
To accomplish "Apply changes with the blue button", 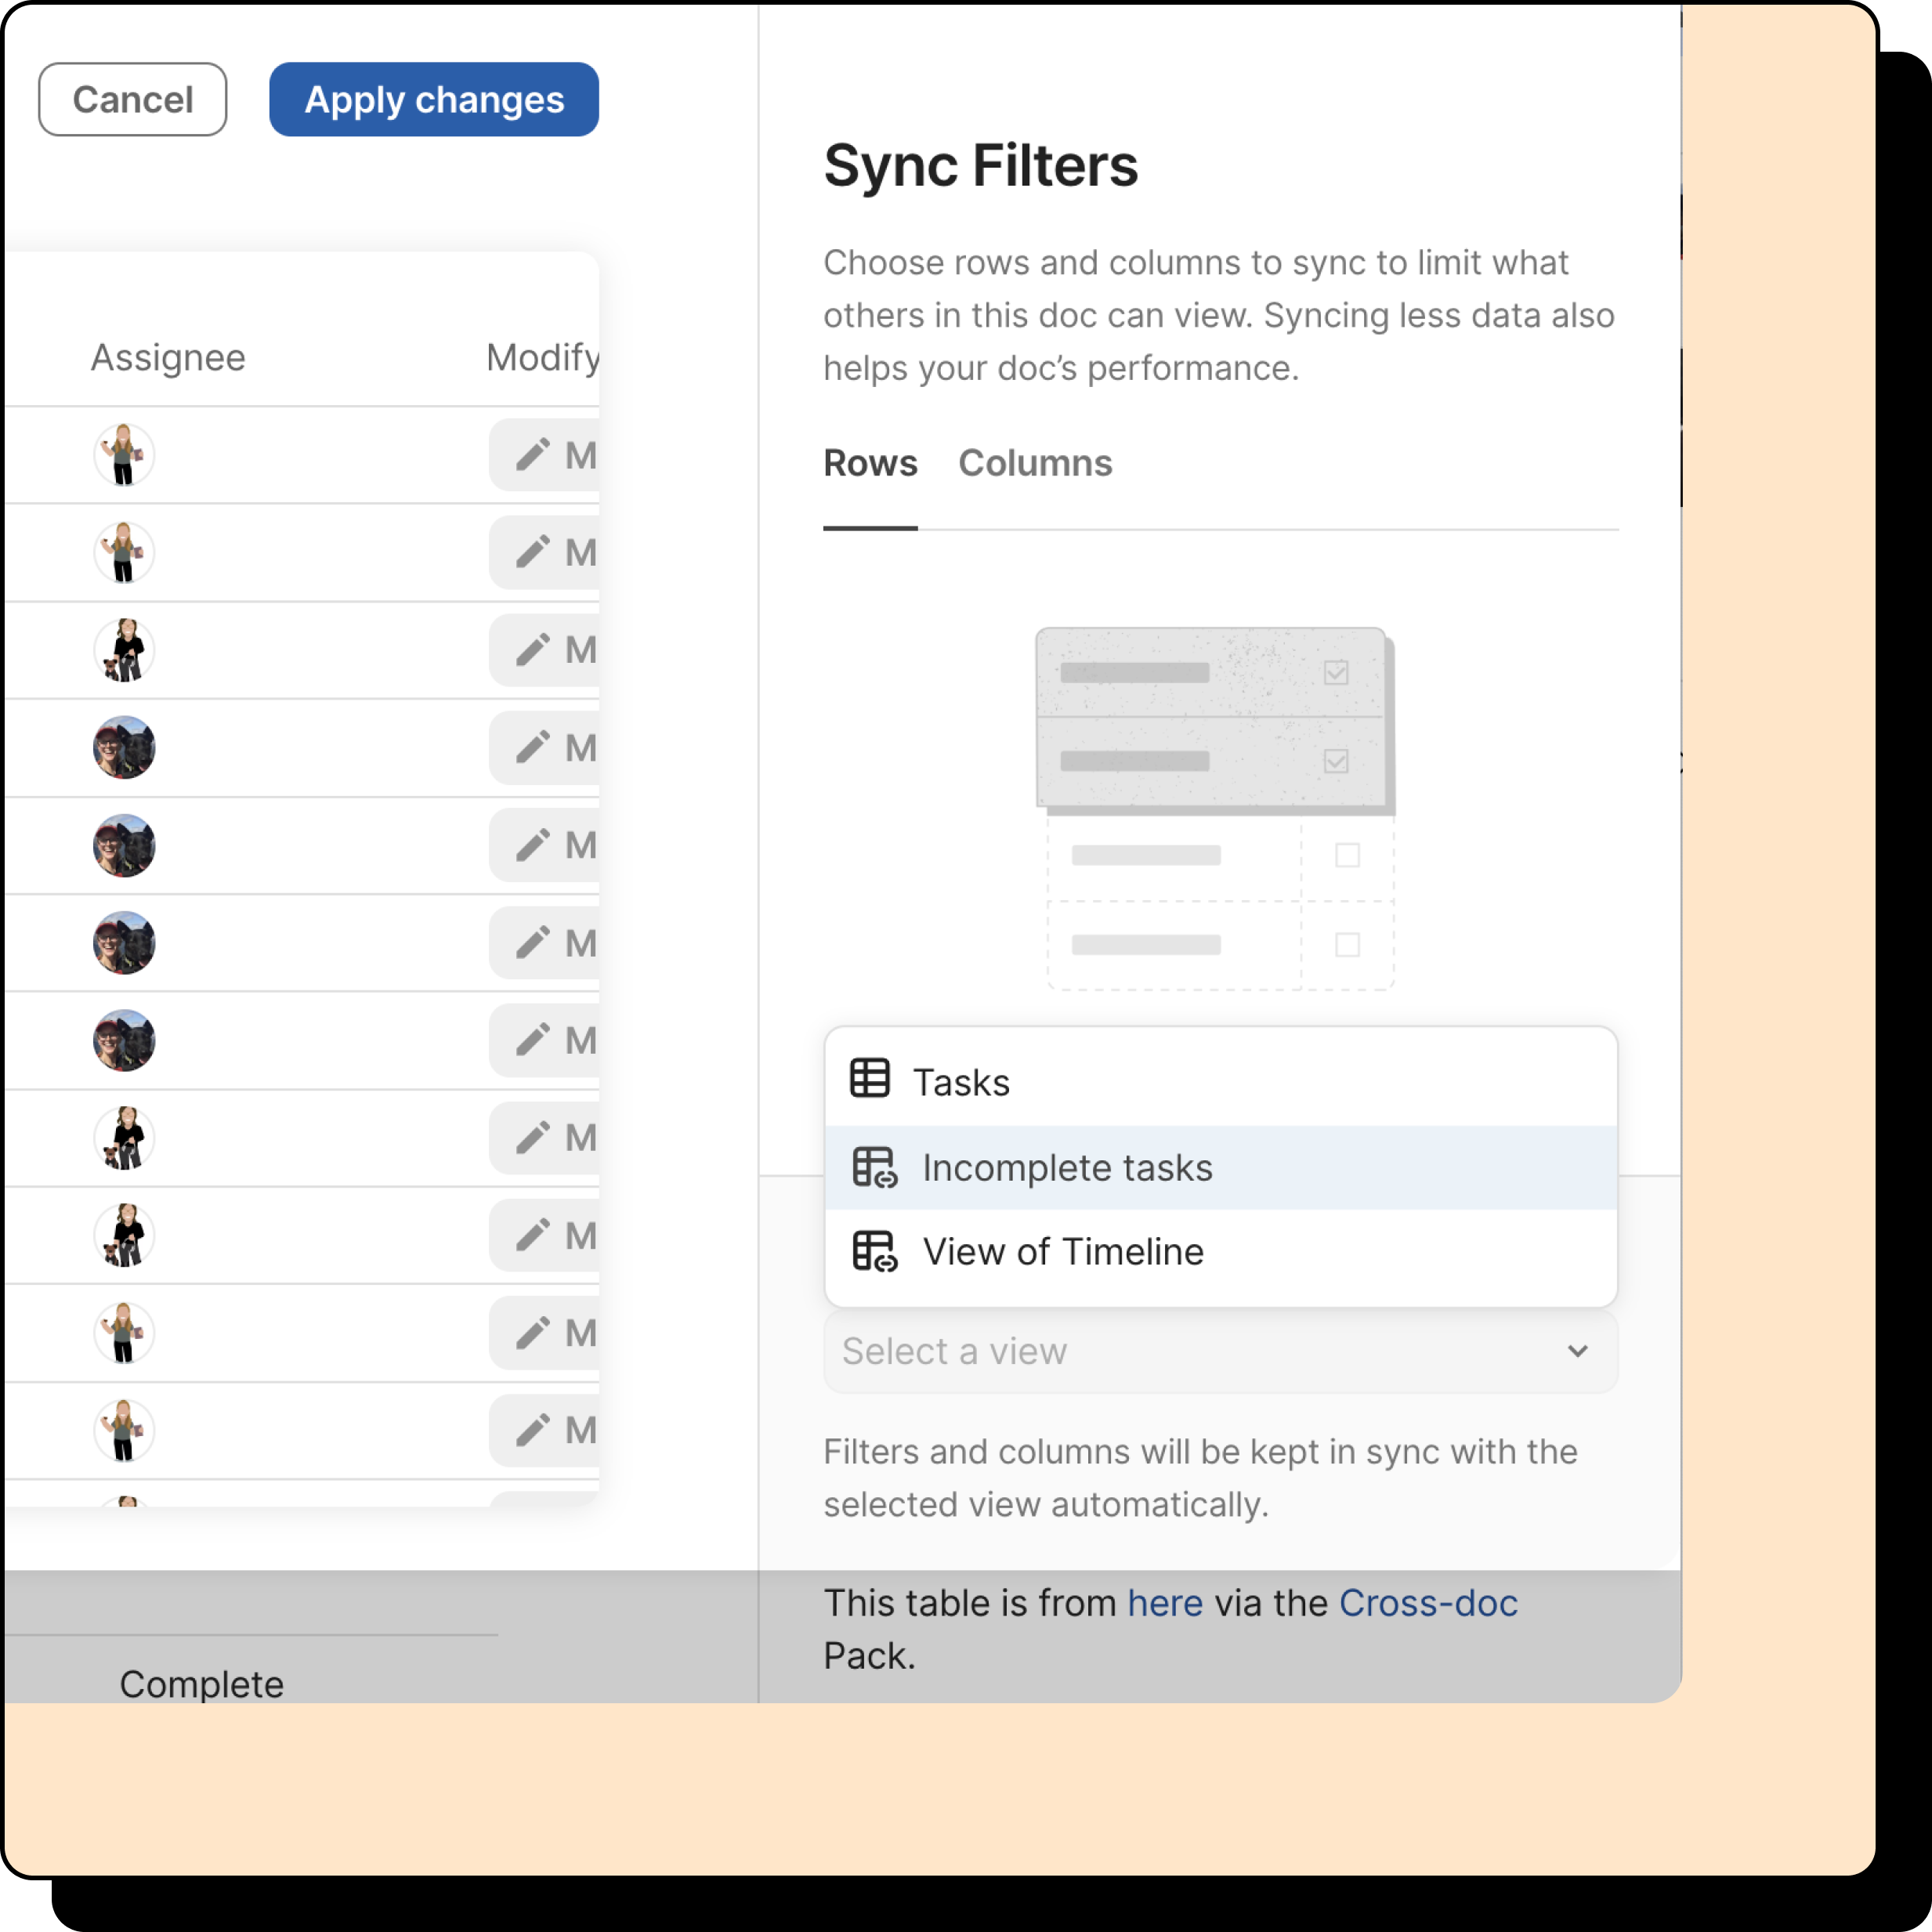I will (x=434, y=99).
